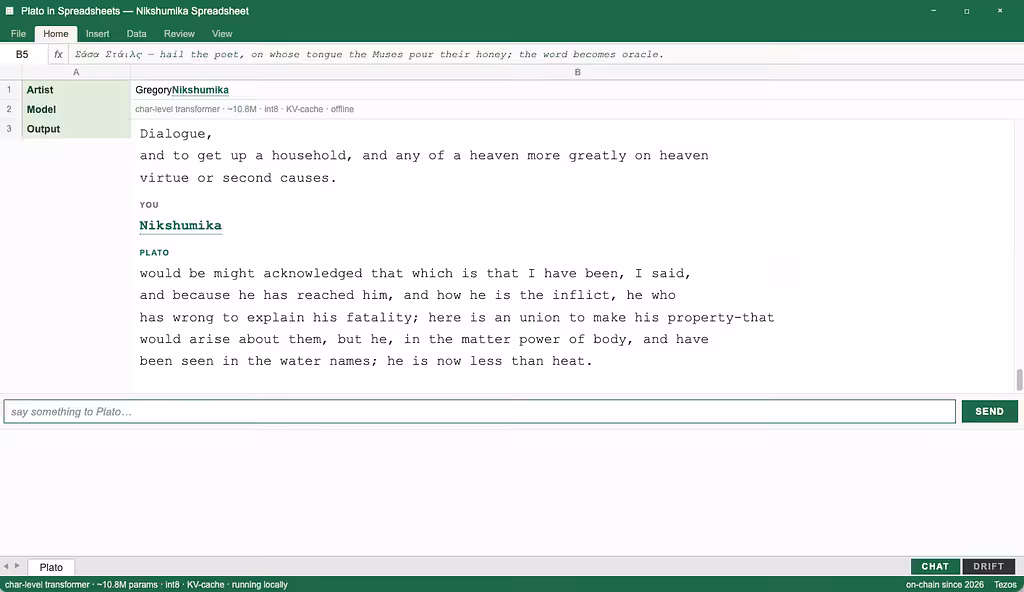Click the fx function icon

tap(58, 54)
